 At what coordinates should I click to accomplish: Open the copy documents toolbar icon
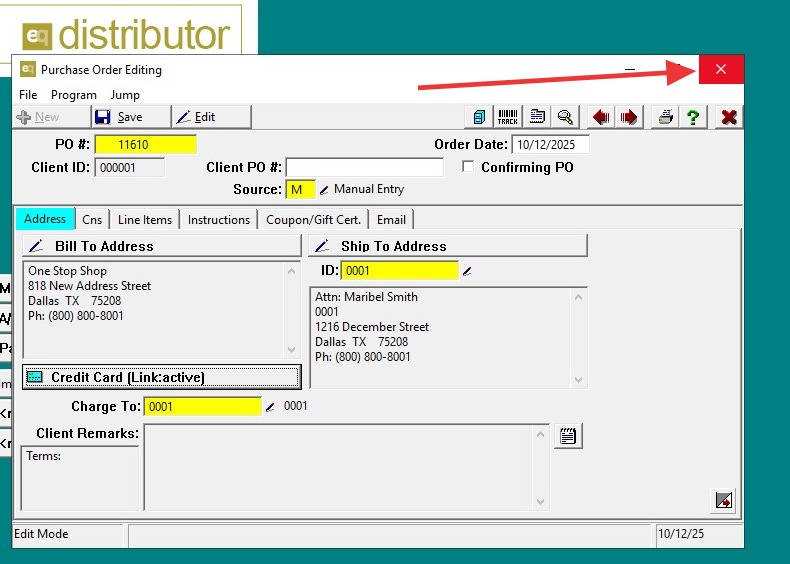pyautogui.click(x=479, y=117)
